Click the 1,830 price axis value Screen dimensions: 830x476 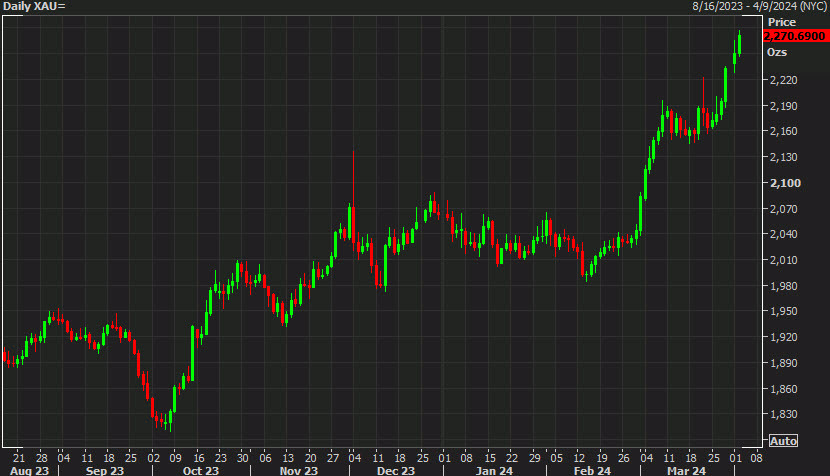[783, 414]
